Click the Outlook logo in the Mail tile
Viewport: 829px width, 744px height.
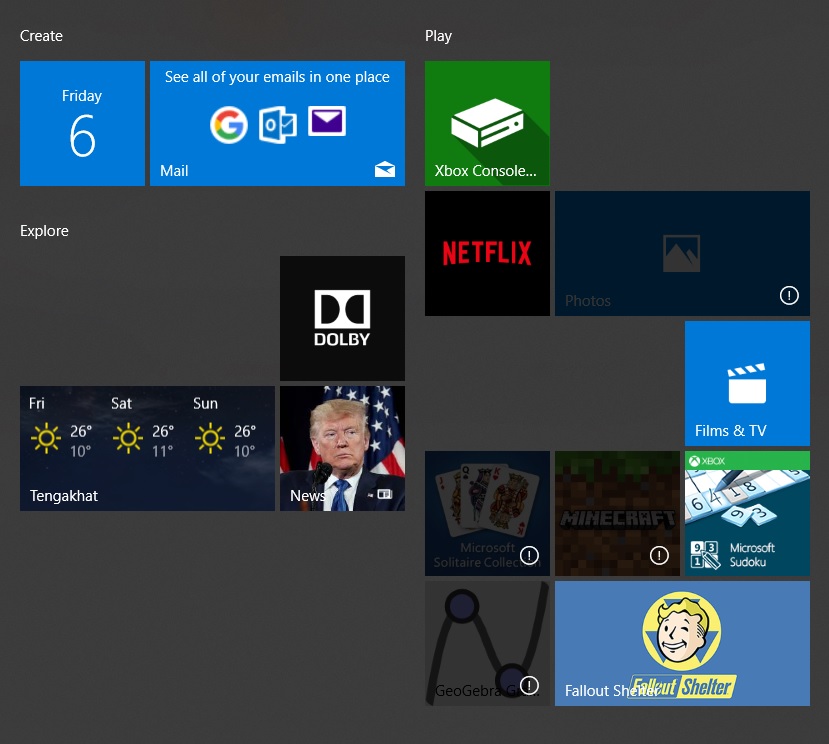278,125
